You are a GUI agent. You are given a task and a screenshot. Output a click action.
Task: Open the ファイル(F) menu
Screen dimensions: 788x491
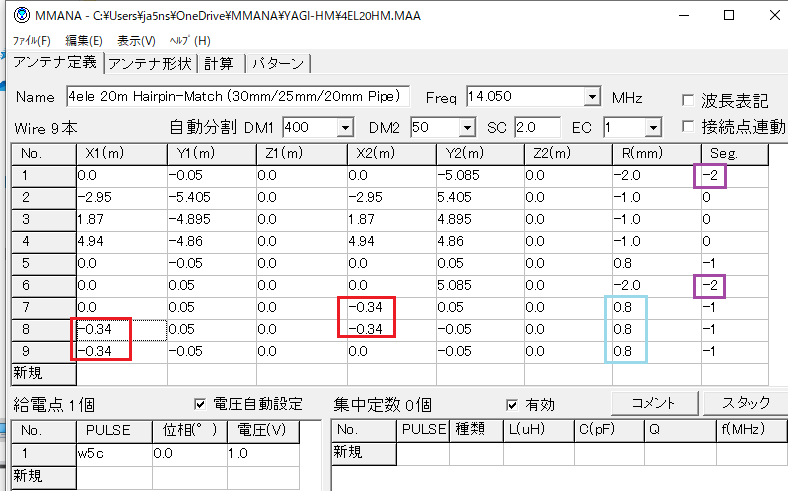click(x=31, y=40)
